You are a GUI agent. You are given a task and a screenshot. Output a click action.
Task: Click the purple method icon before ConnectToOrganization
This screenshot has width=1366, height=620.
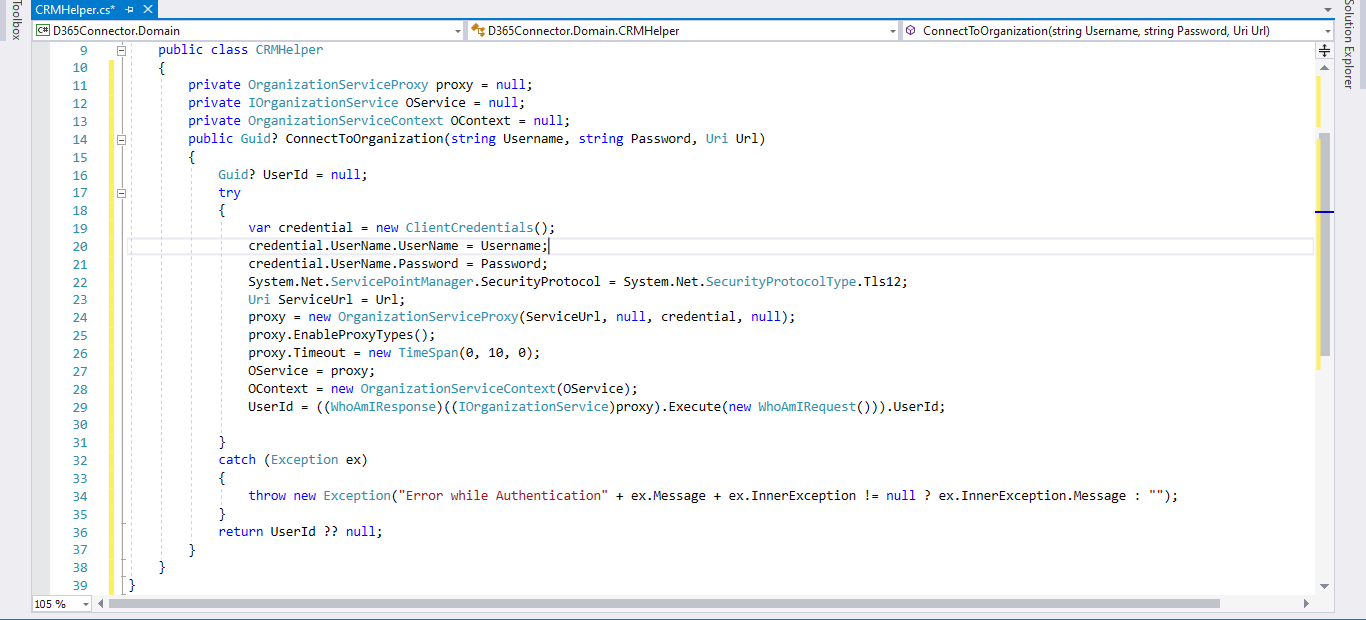tap(909, 30)
